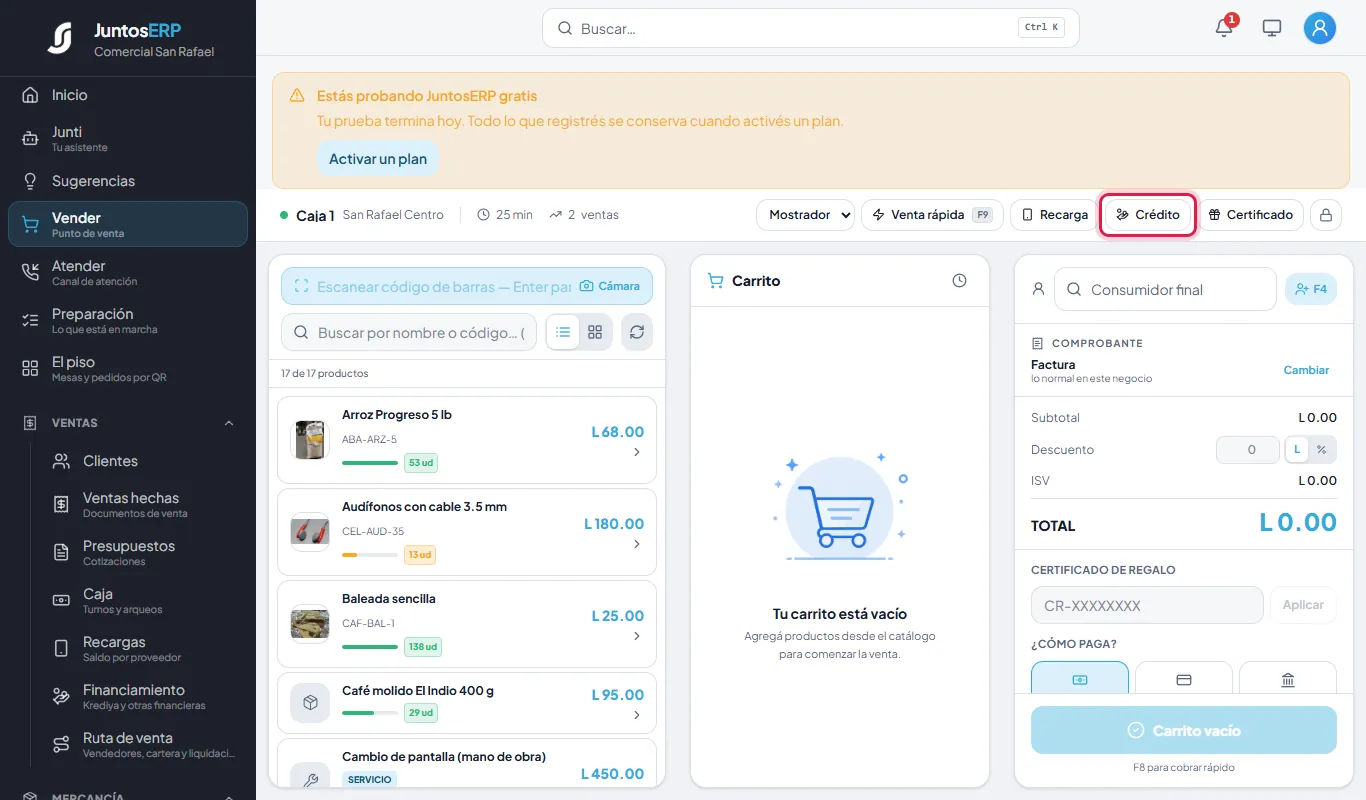This screenshot has width=1366, height=800.
Task: Go to Inicio in sidebar
Action: (x=128, y=95)
